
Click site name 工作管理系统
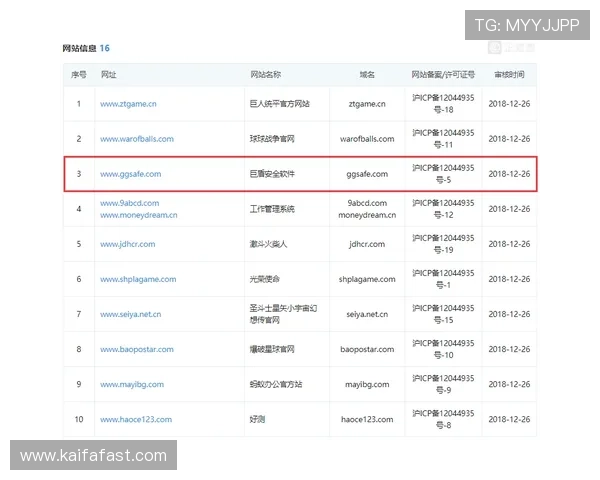pyautogui.click(x=272, y=209)
